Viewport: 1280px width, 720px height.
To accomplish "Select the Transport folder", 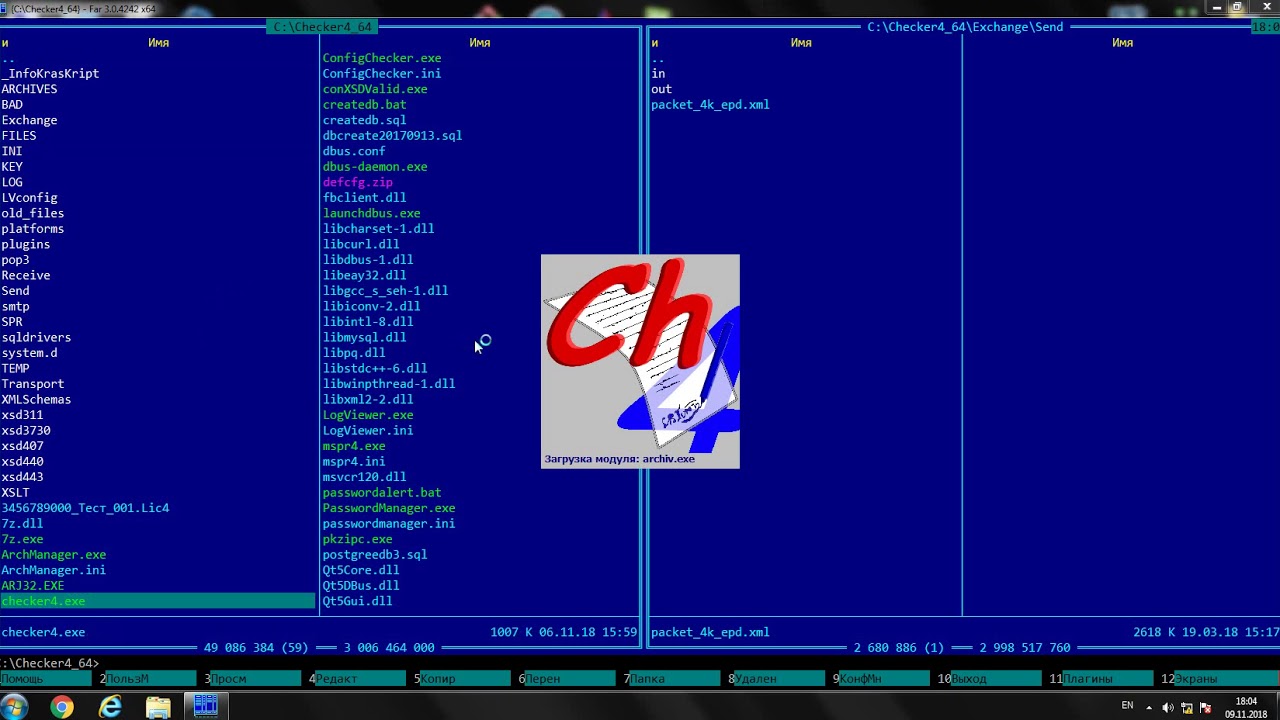I will coord(33,384).
